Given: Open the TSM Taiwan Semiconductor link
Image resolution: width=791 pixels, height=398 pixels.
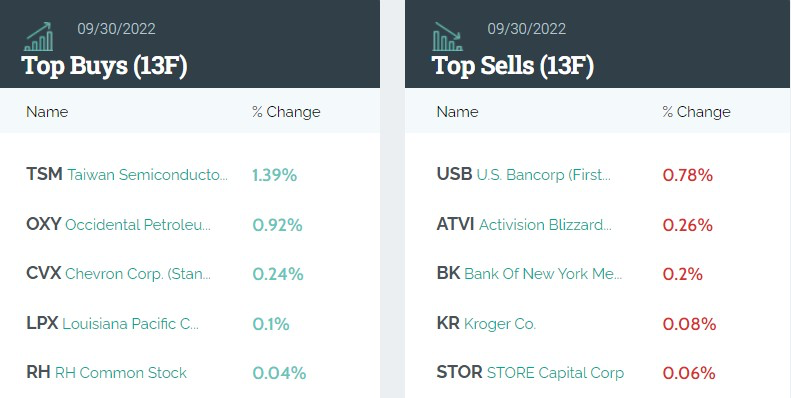Looking at the screenshot, I should [x=127, y=175].
